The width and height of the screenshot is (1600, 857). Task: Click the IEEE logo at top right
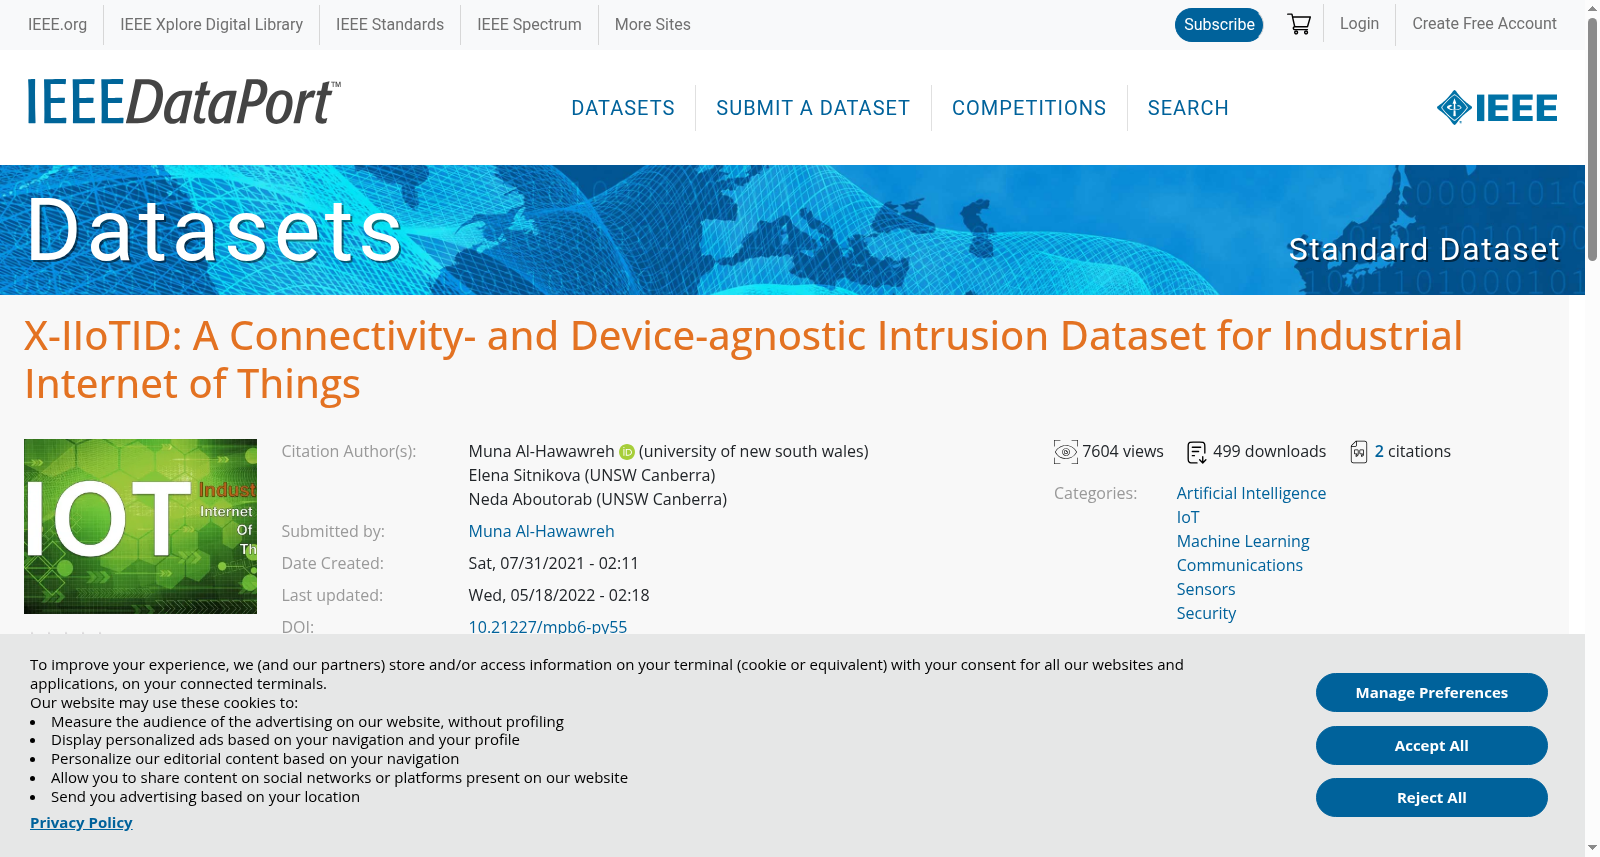(x=1496, y=108)
